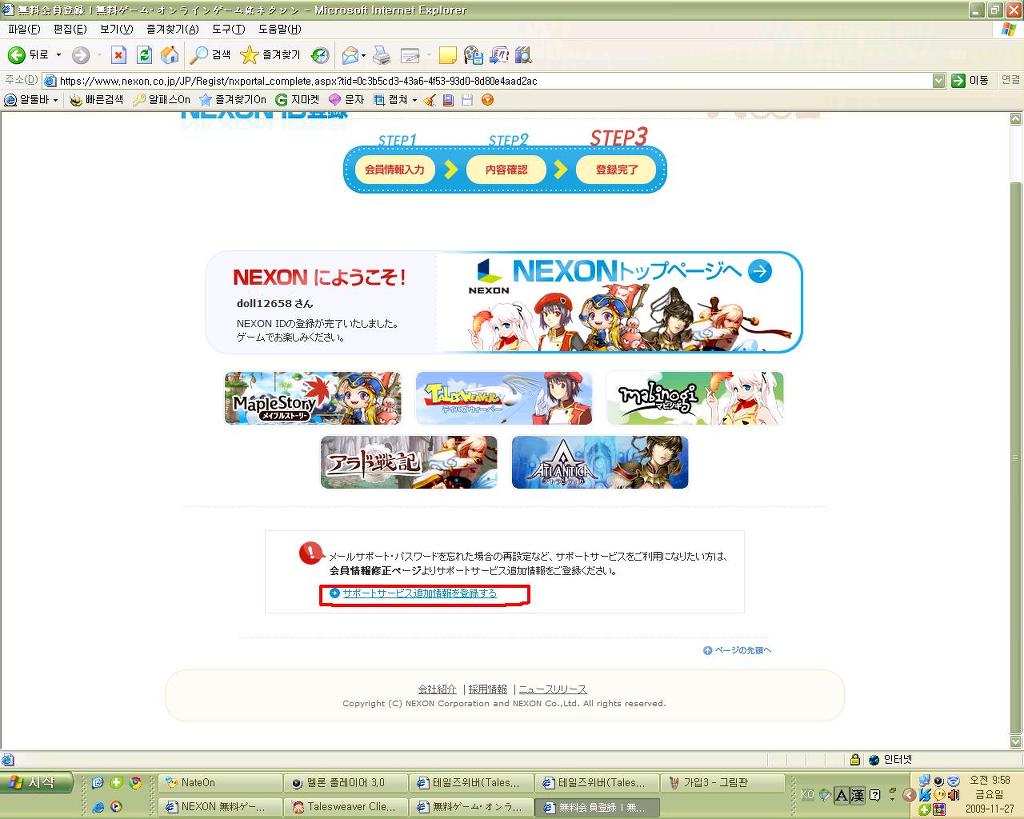
Task: Click the 빠른검색 quick search button
Action: pyautogui.click(x=97, y=100)
